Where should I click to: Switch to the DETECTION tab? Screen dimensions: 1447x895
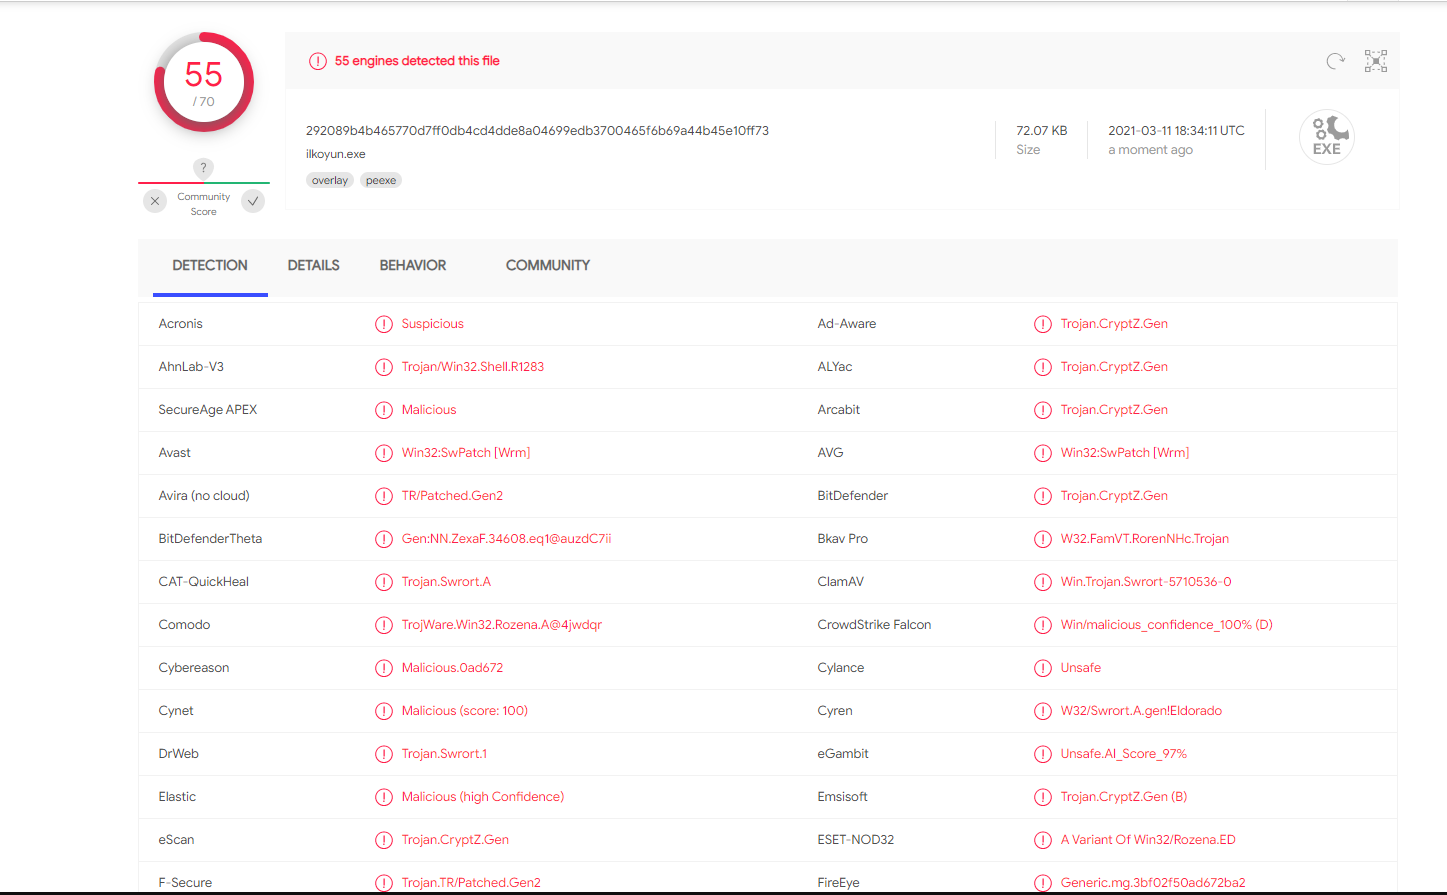click(x=210, y=265)
